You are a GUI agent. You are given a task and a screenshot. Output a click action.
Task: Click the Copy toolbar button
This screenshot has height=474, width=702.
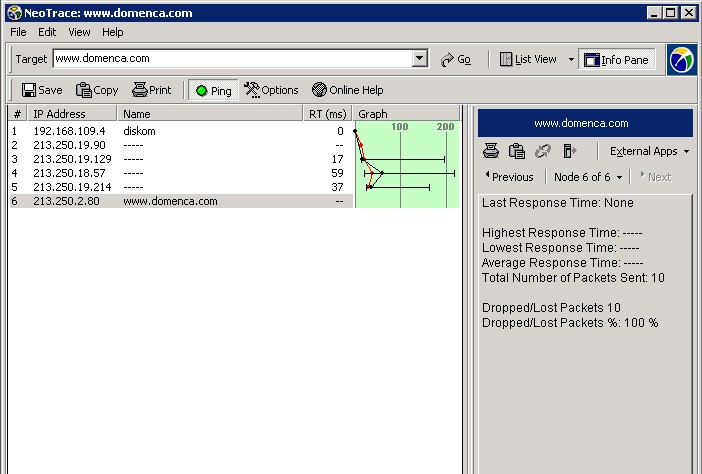point(97,90)
